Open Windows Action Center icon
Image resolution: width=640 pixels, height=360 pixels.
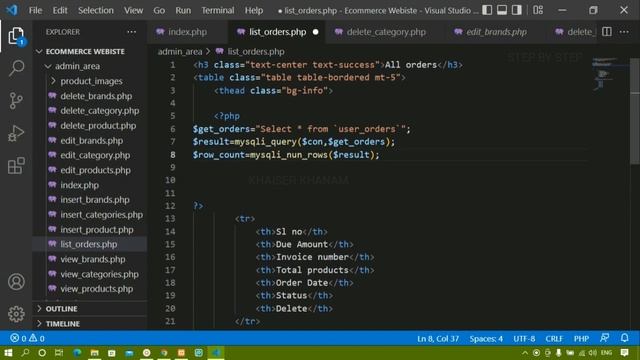pos(624,353)
